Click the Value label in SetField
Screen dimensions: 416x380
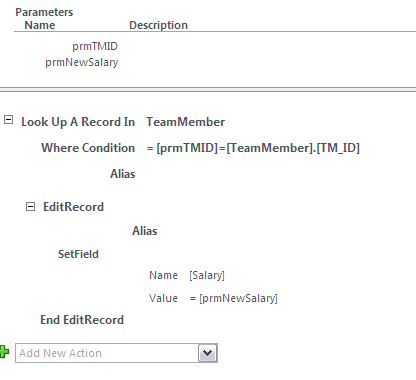[x=163, y=298]
